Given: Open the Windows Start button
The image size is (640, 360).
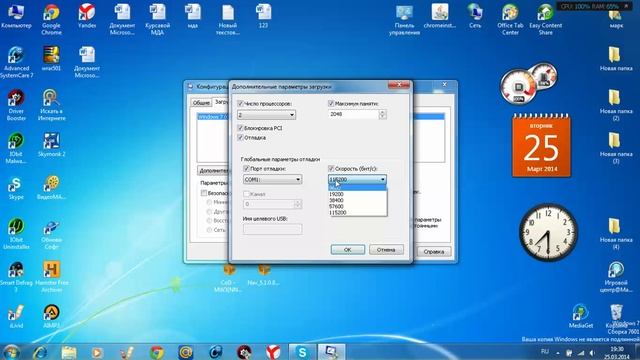Looking at the screenshot, I should (11, 352).
